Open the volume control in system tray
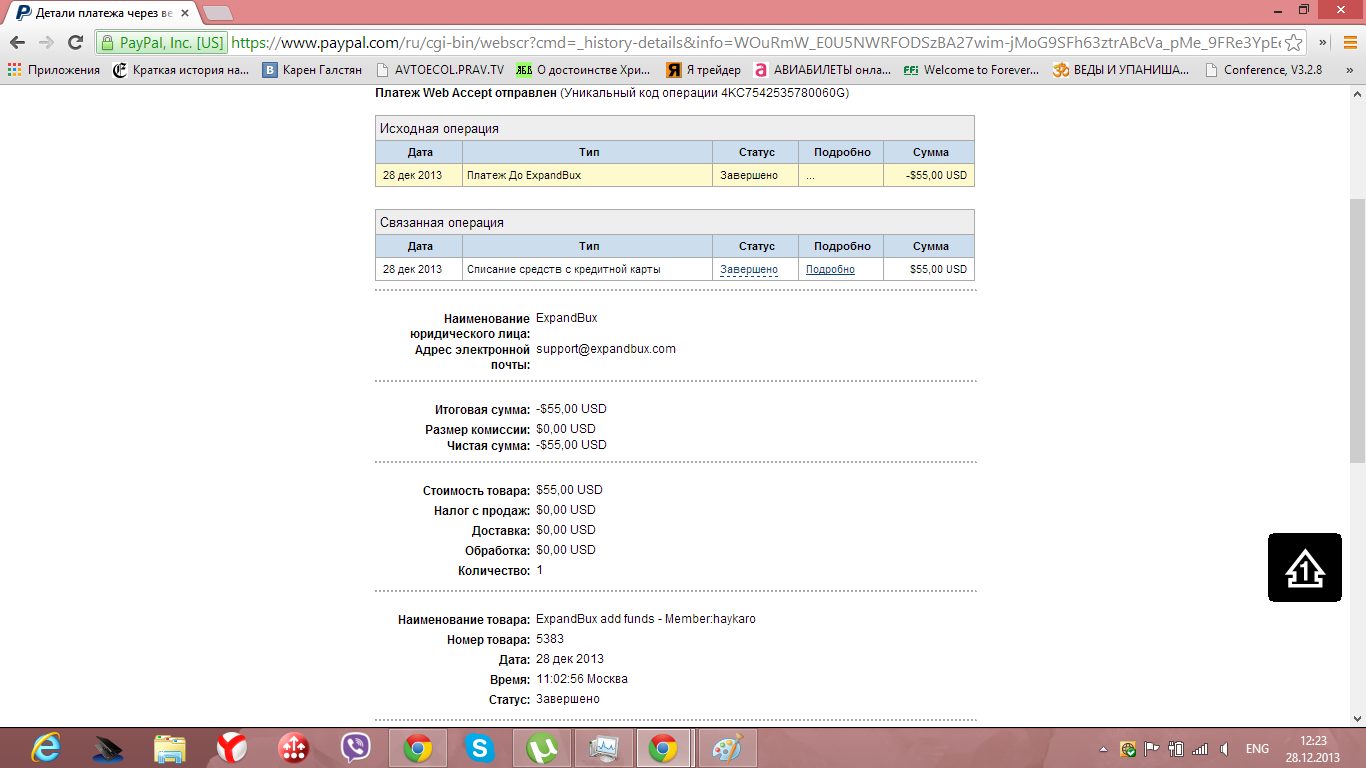 point(1223,749)
